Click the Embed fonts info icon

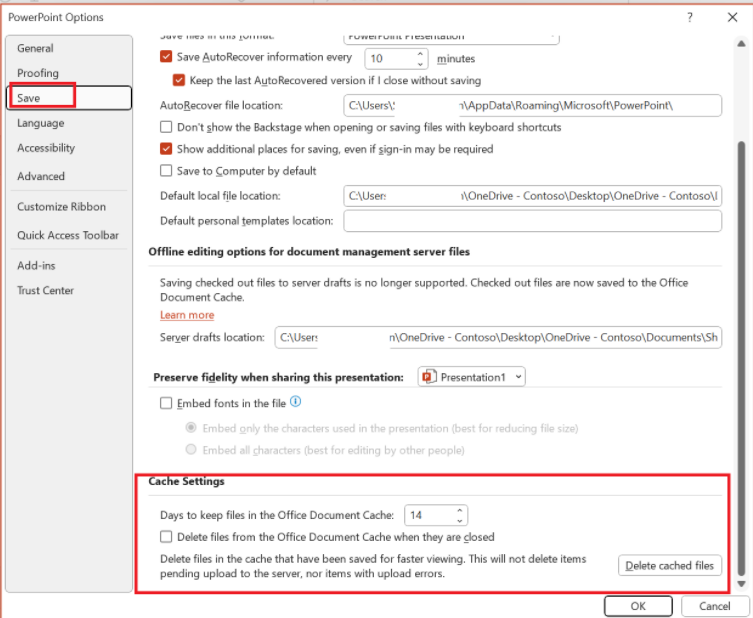pyautogui.click(x=296, y=401)
